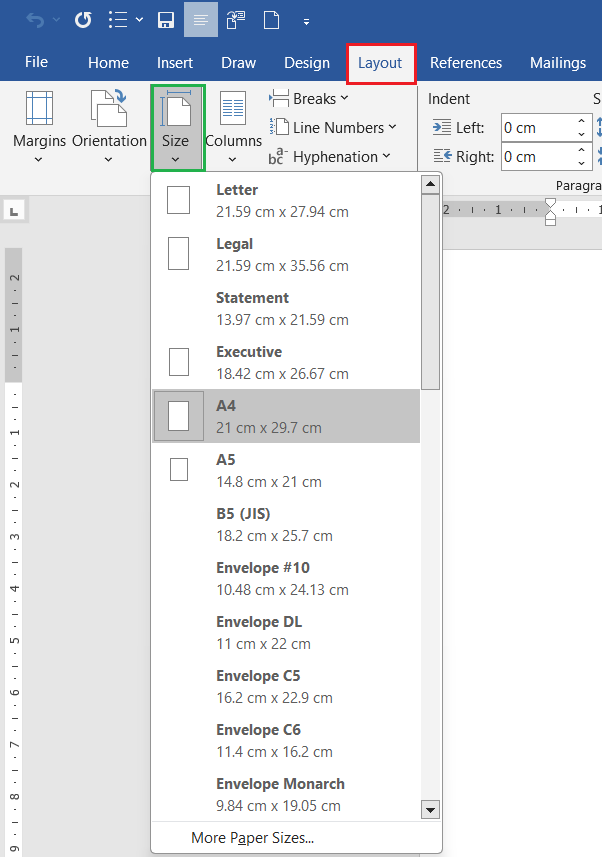The height and width of the screenshot is (857, 602).
Task: Select the Layout tab
Action: [381, 63]
